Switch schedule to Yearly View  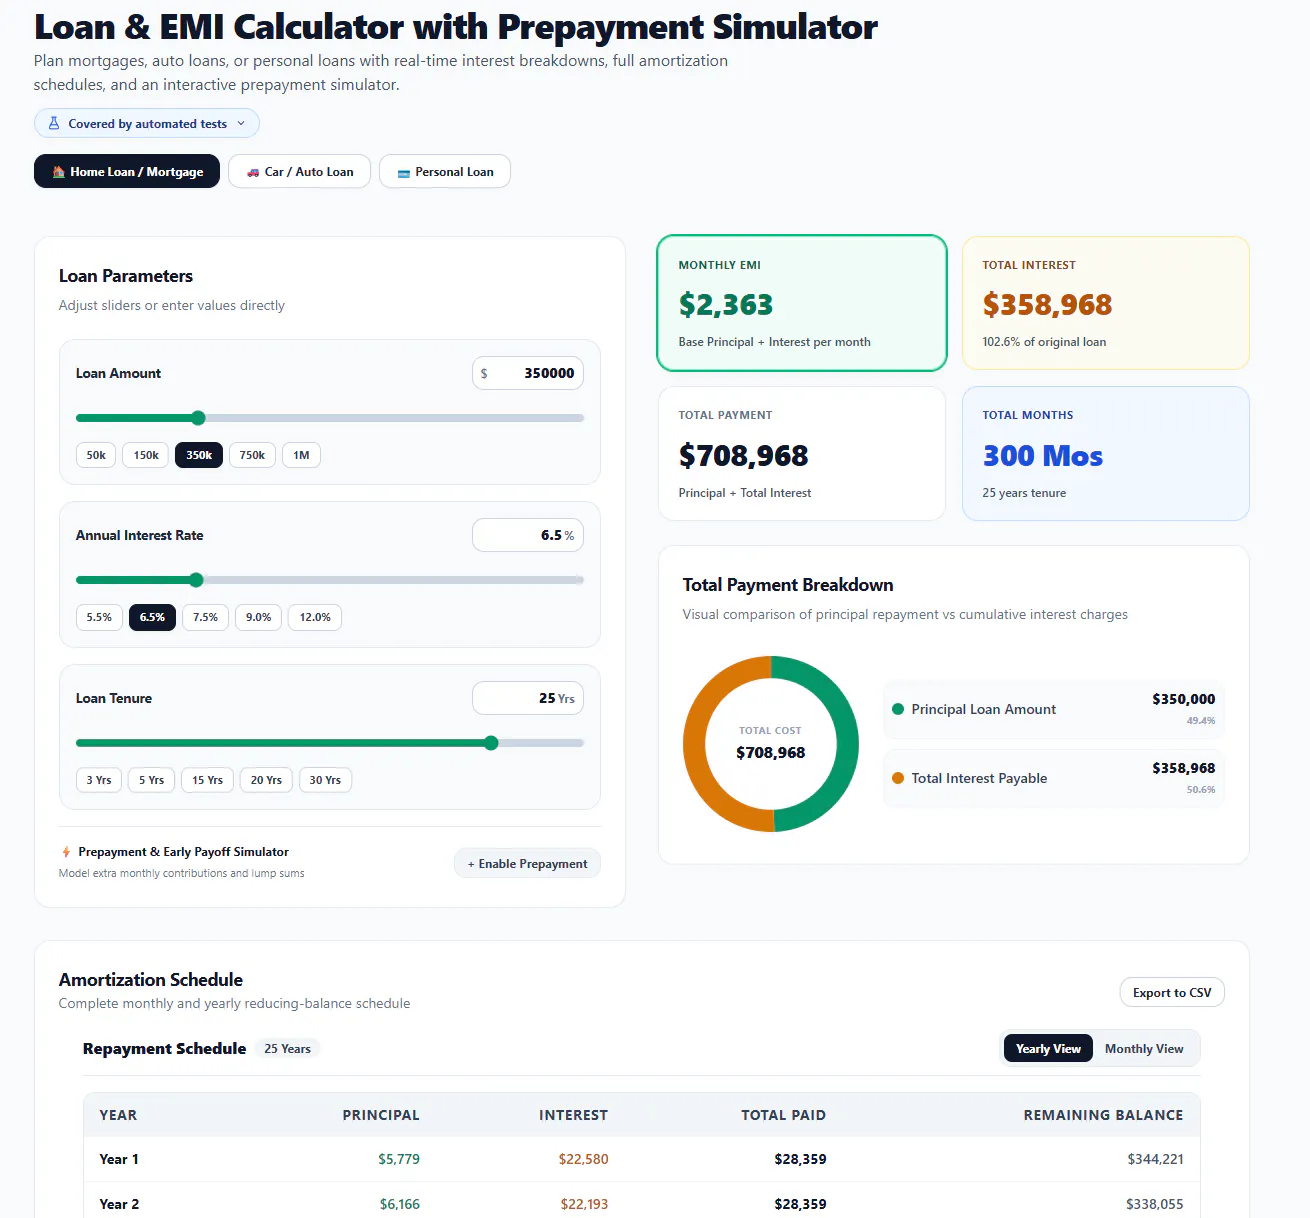[1048, 1048]
